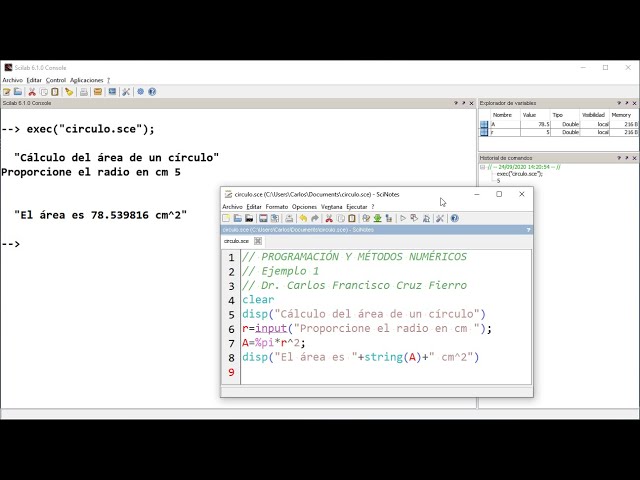Viewport: 640px width, 480px height.
Task: Open Editar menu in SciNotes
Action: click(x=254, y=207)
